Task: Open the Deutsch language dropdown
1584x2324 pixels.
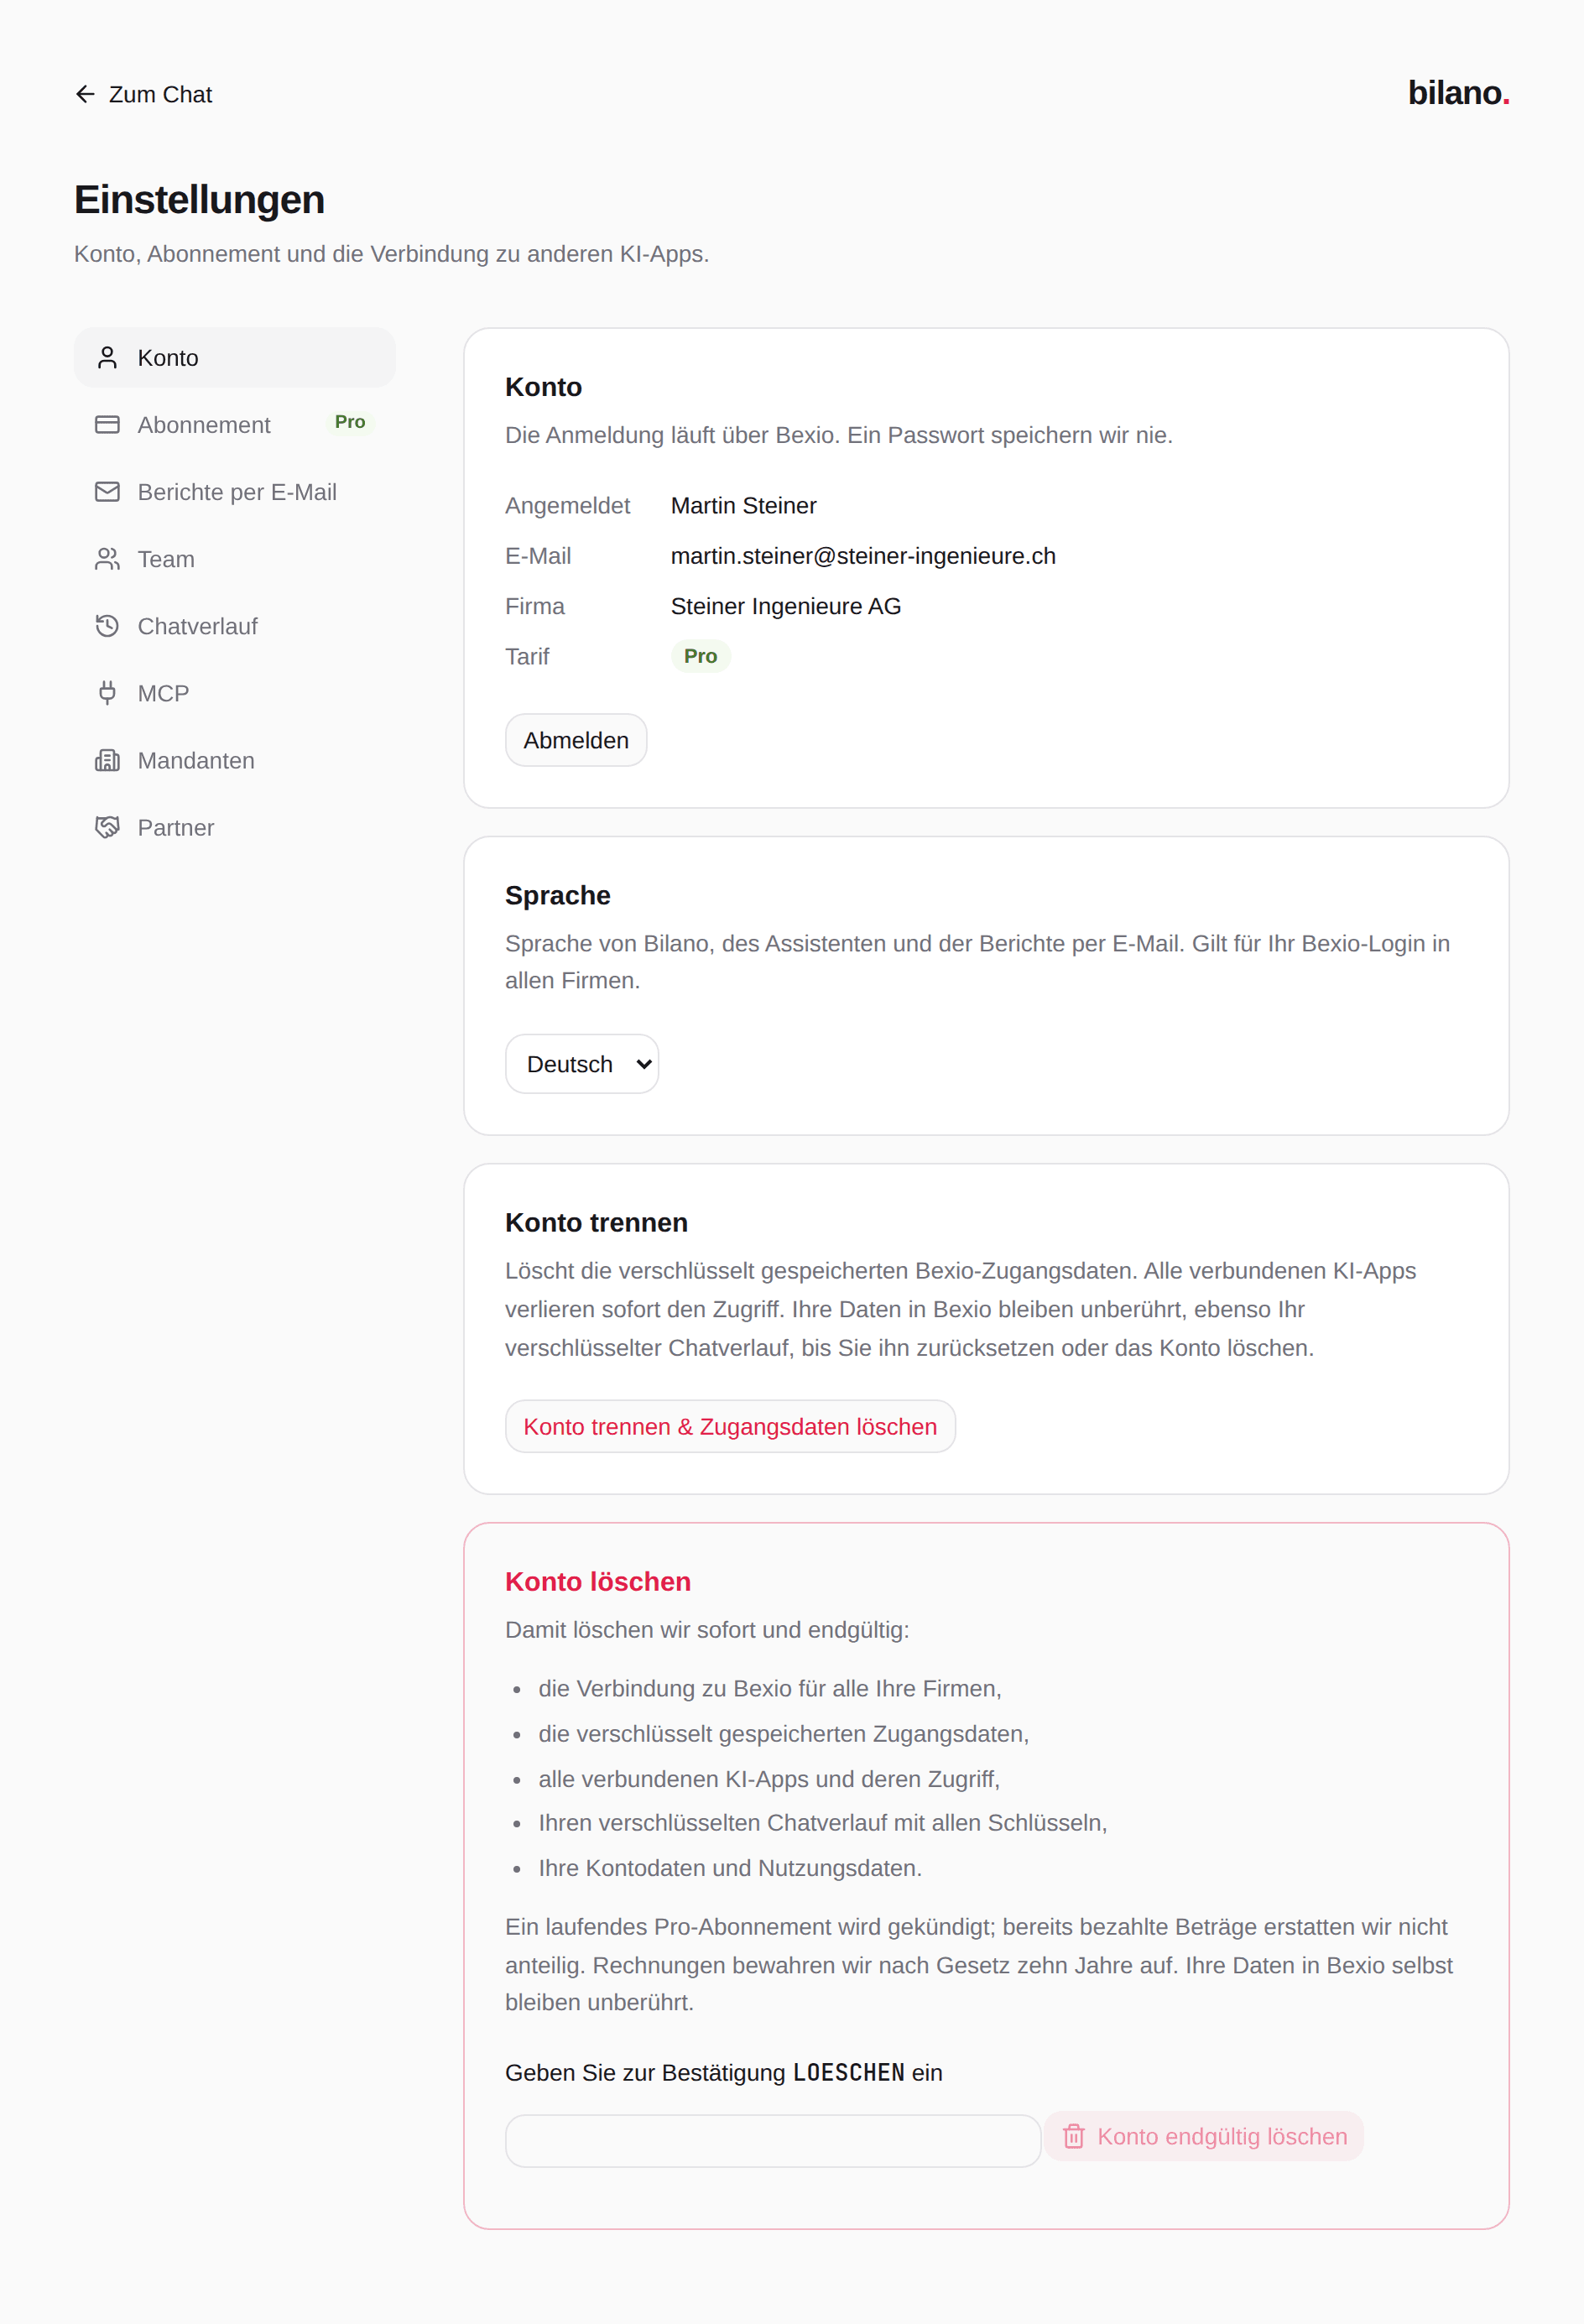Action: pos(582,1064)
